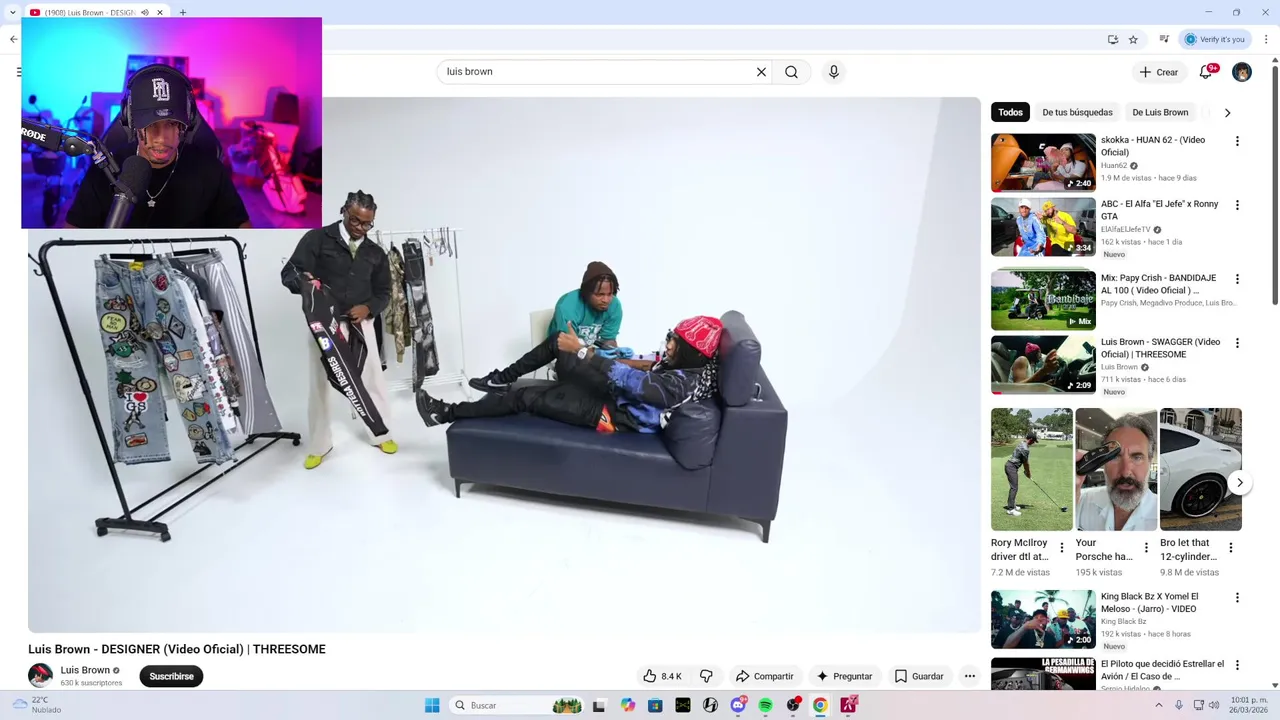This screenshot has width=1280, height=720.
Task: Subscribe using the Suscribirse button
Action: (x=171, y=676)
